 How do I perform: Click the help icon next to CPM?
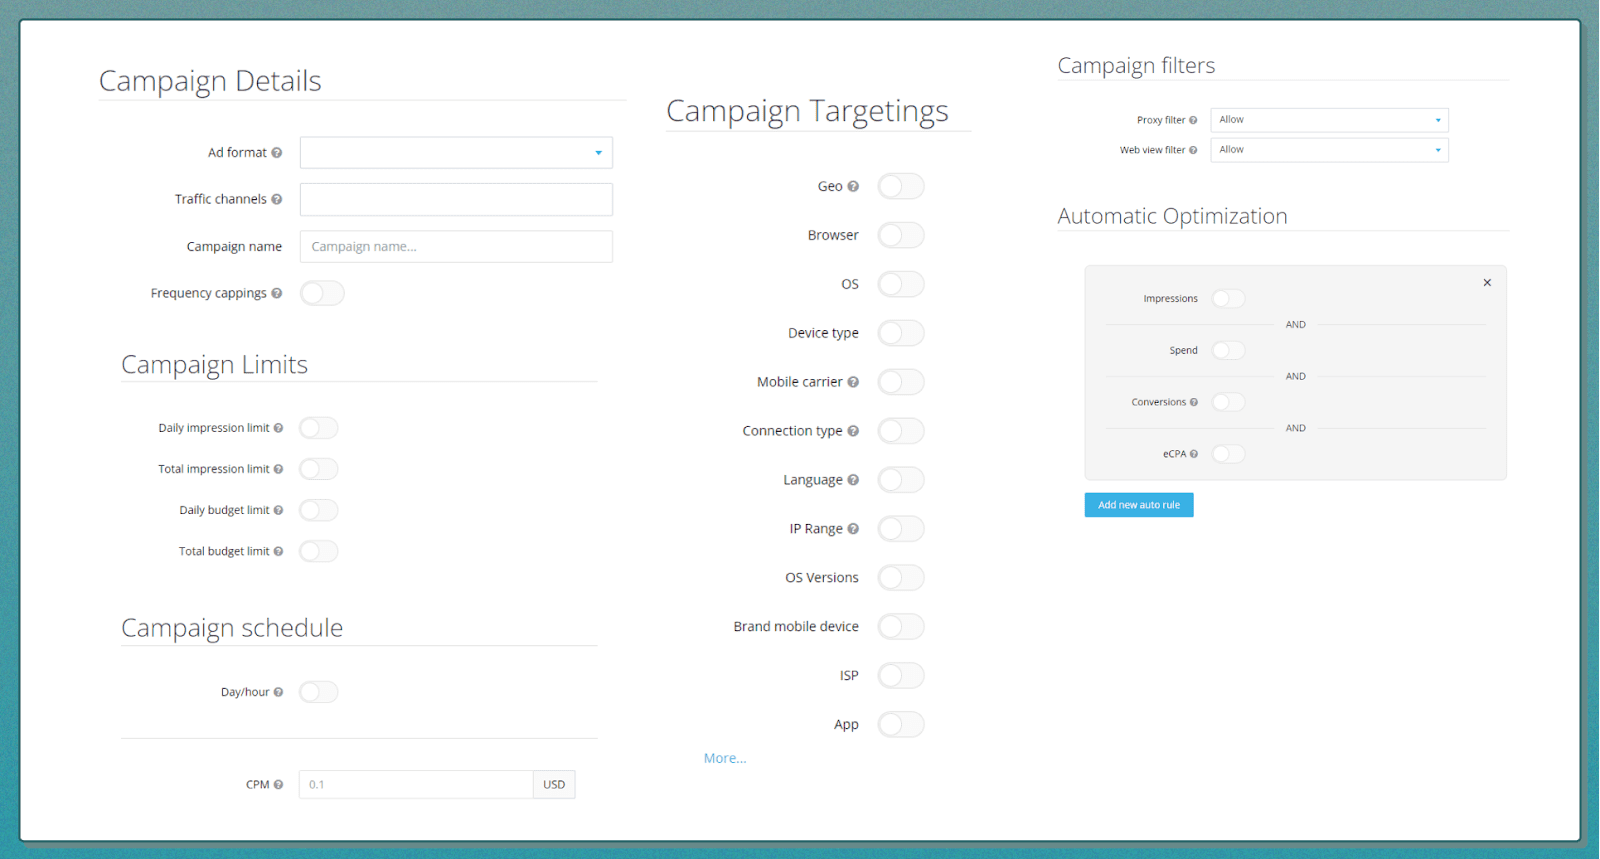point(278,785)
